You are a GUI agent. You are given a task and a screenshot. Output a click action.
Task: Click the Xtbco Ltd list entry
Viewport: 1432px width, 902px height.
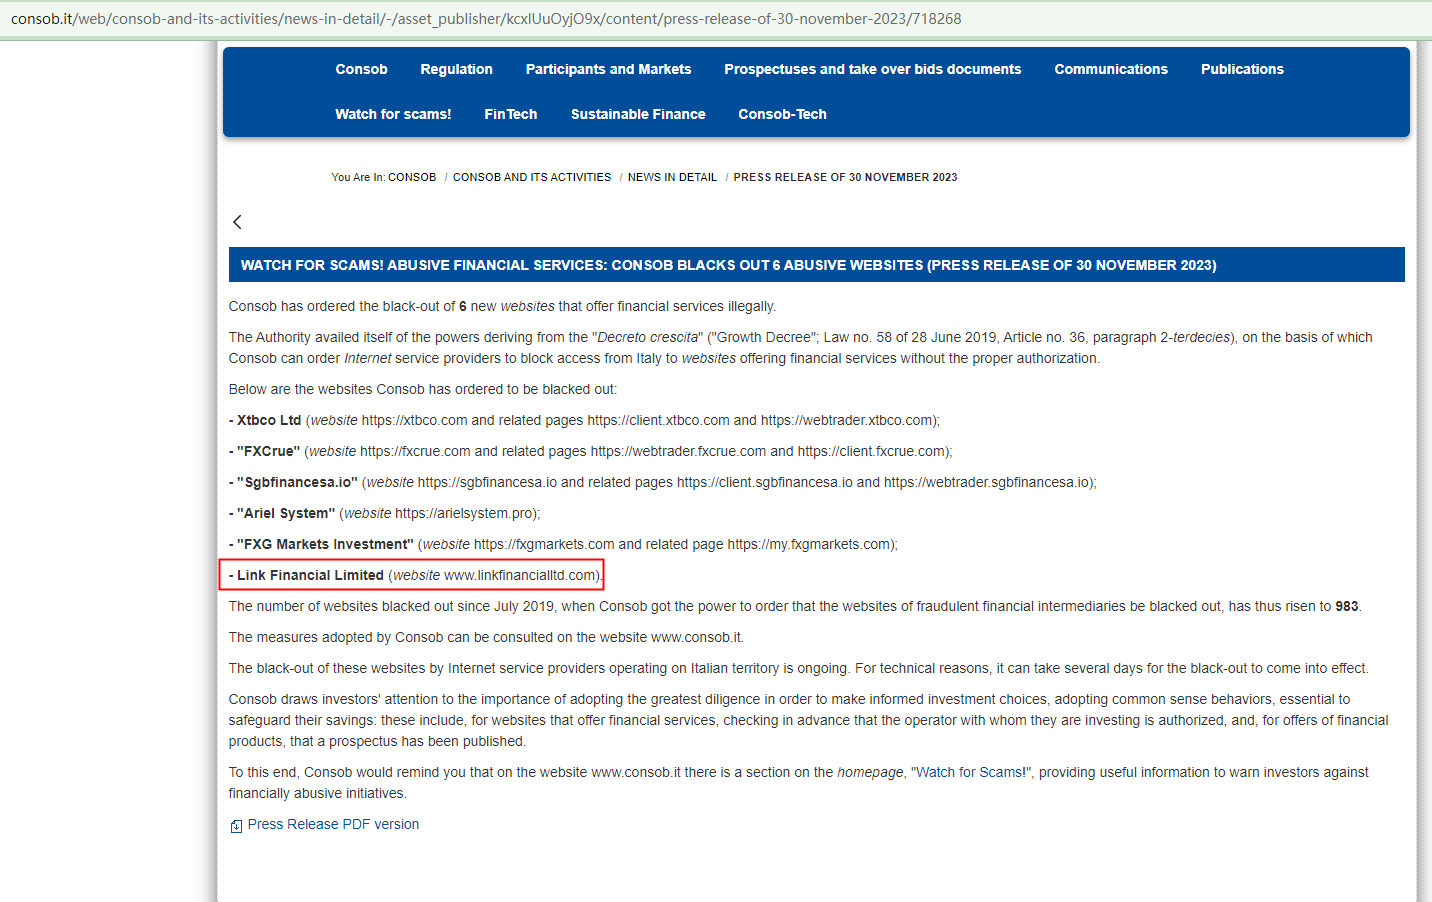coord(584,420)
